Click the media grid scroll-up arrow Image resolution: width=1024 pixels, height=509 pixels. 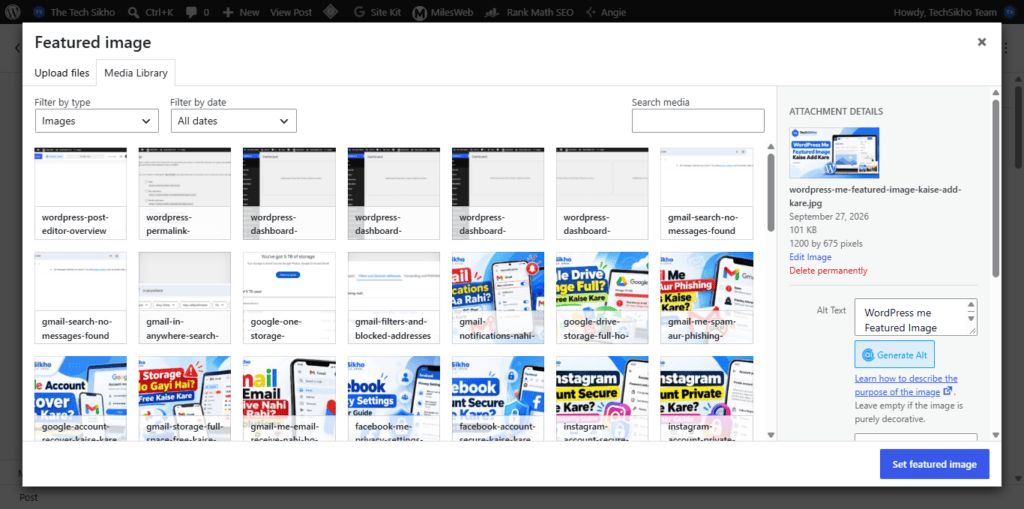coord(771,147)
